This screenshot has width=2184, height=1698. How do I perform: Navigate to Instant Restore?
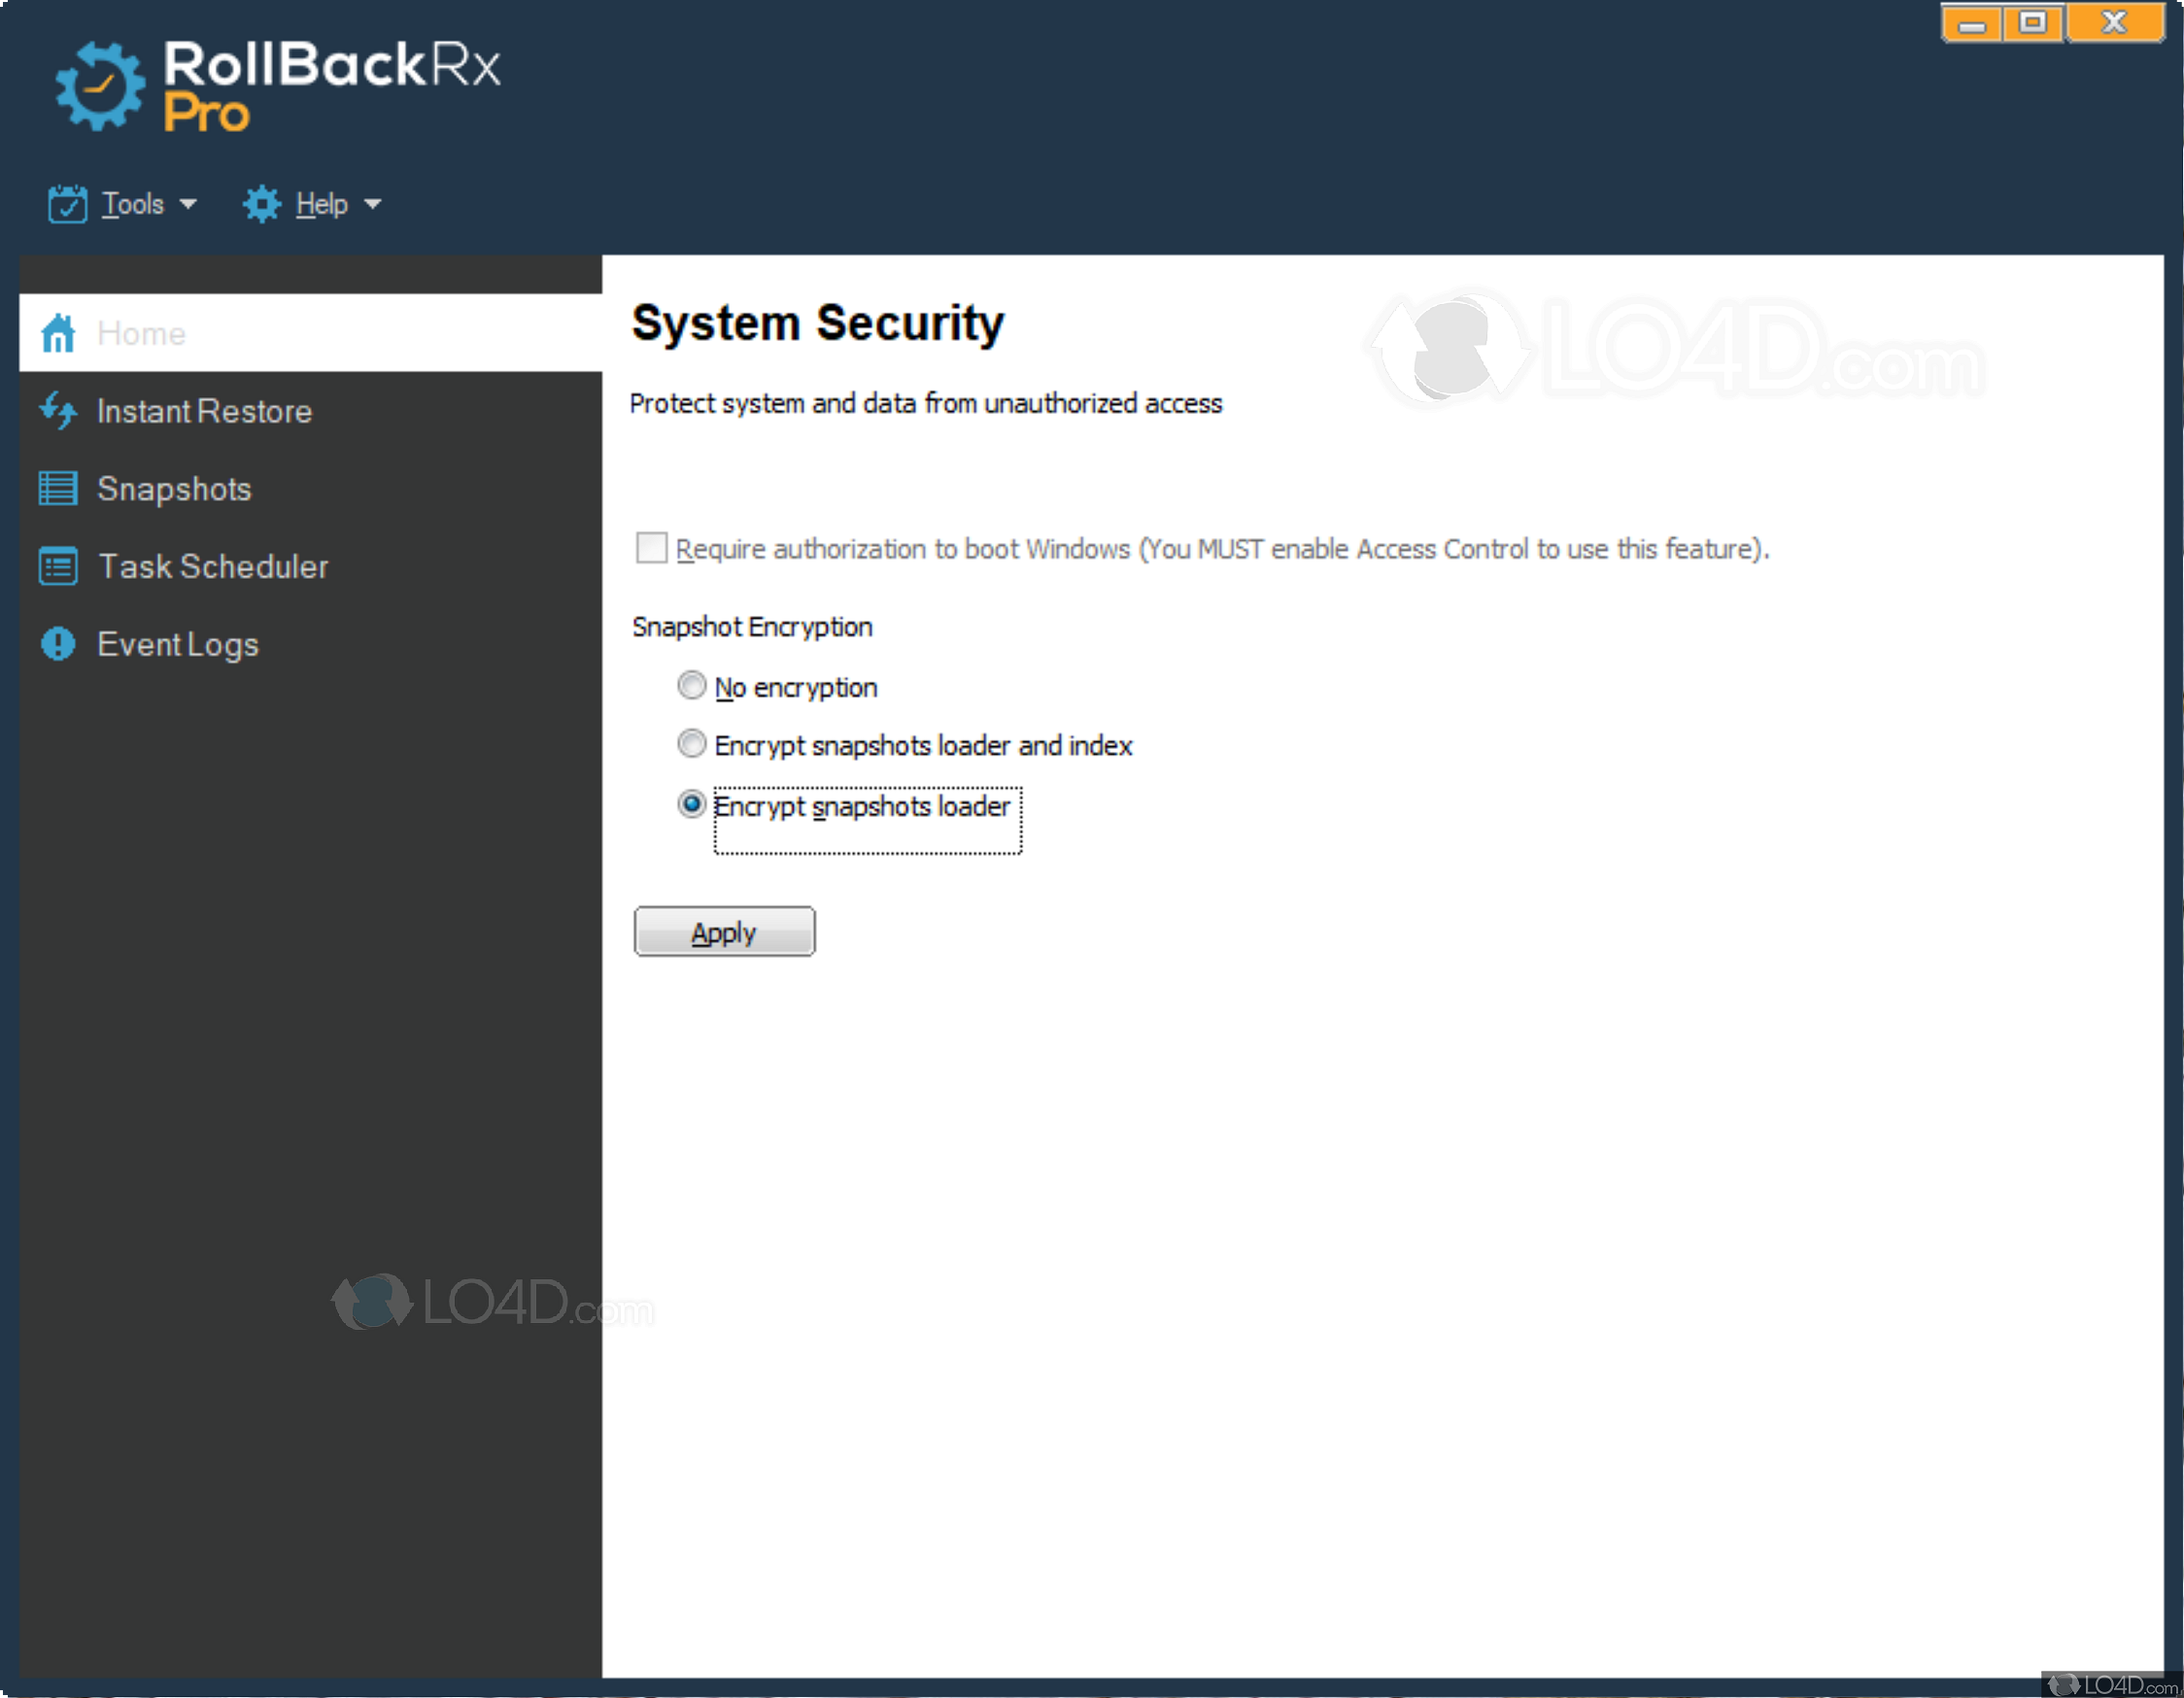point(203,411)
